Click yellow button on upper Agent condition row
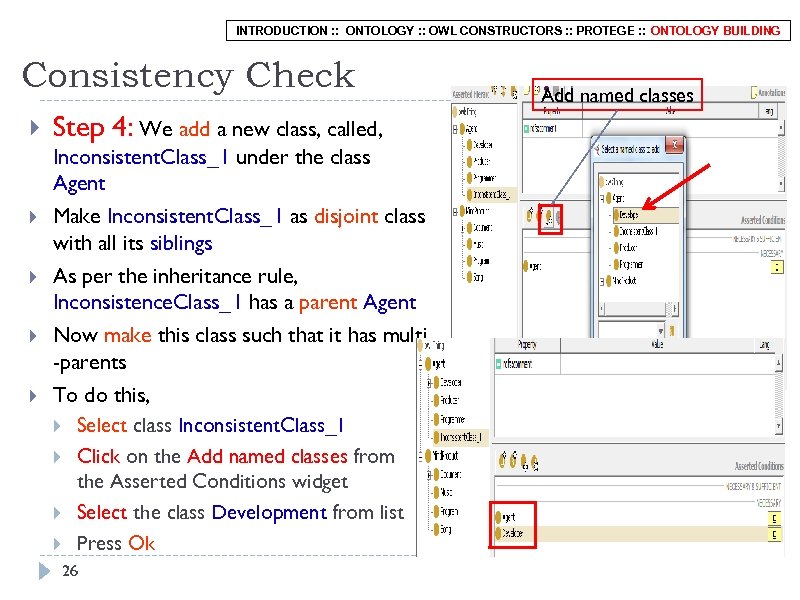800x600 pixels. pos(777,267)
